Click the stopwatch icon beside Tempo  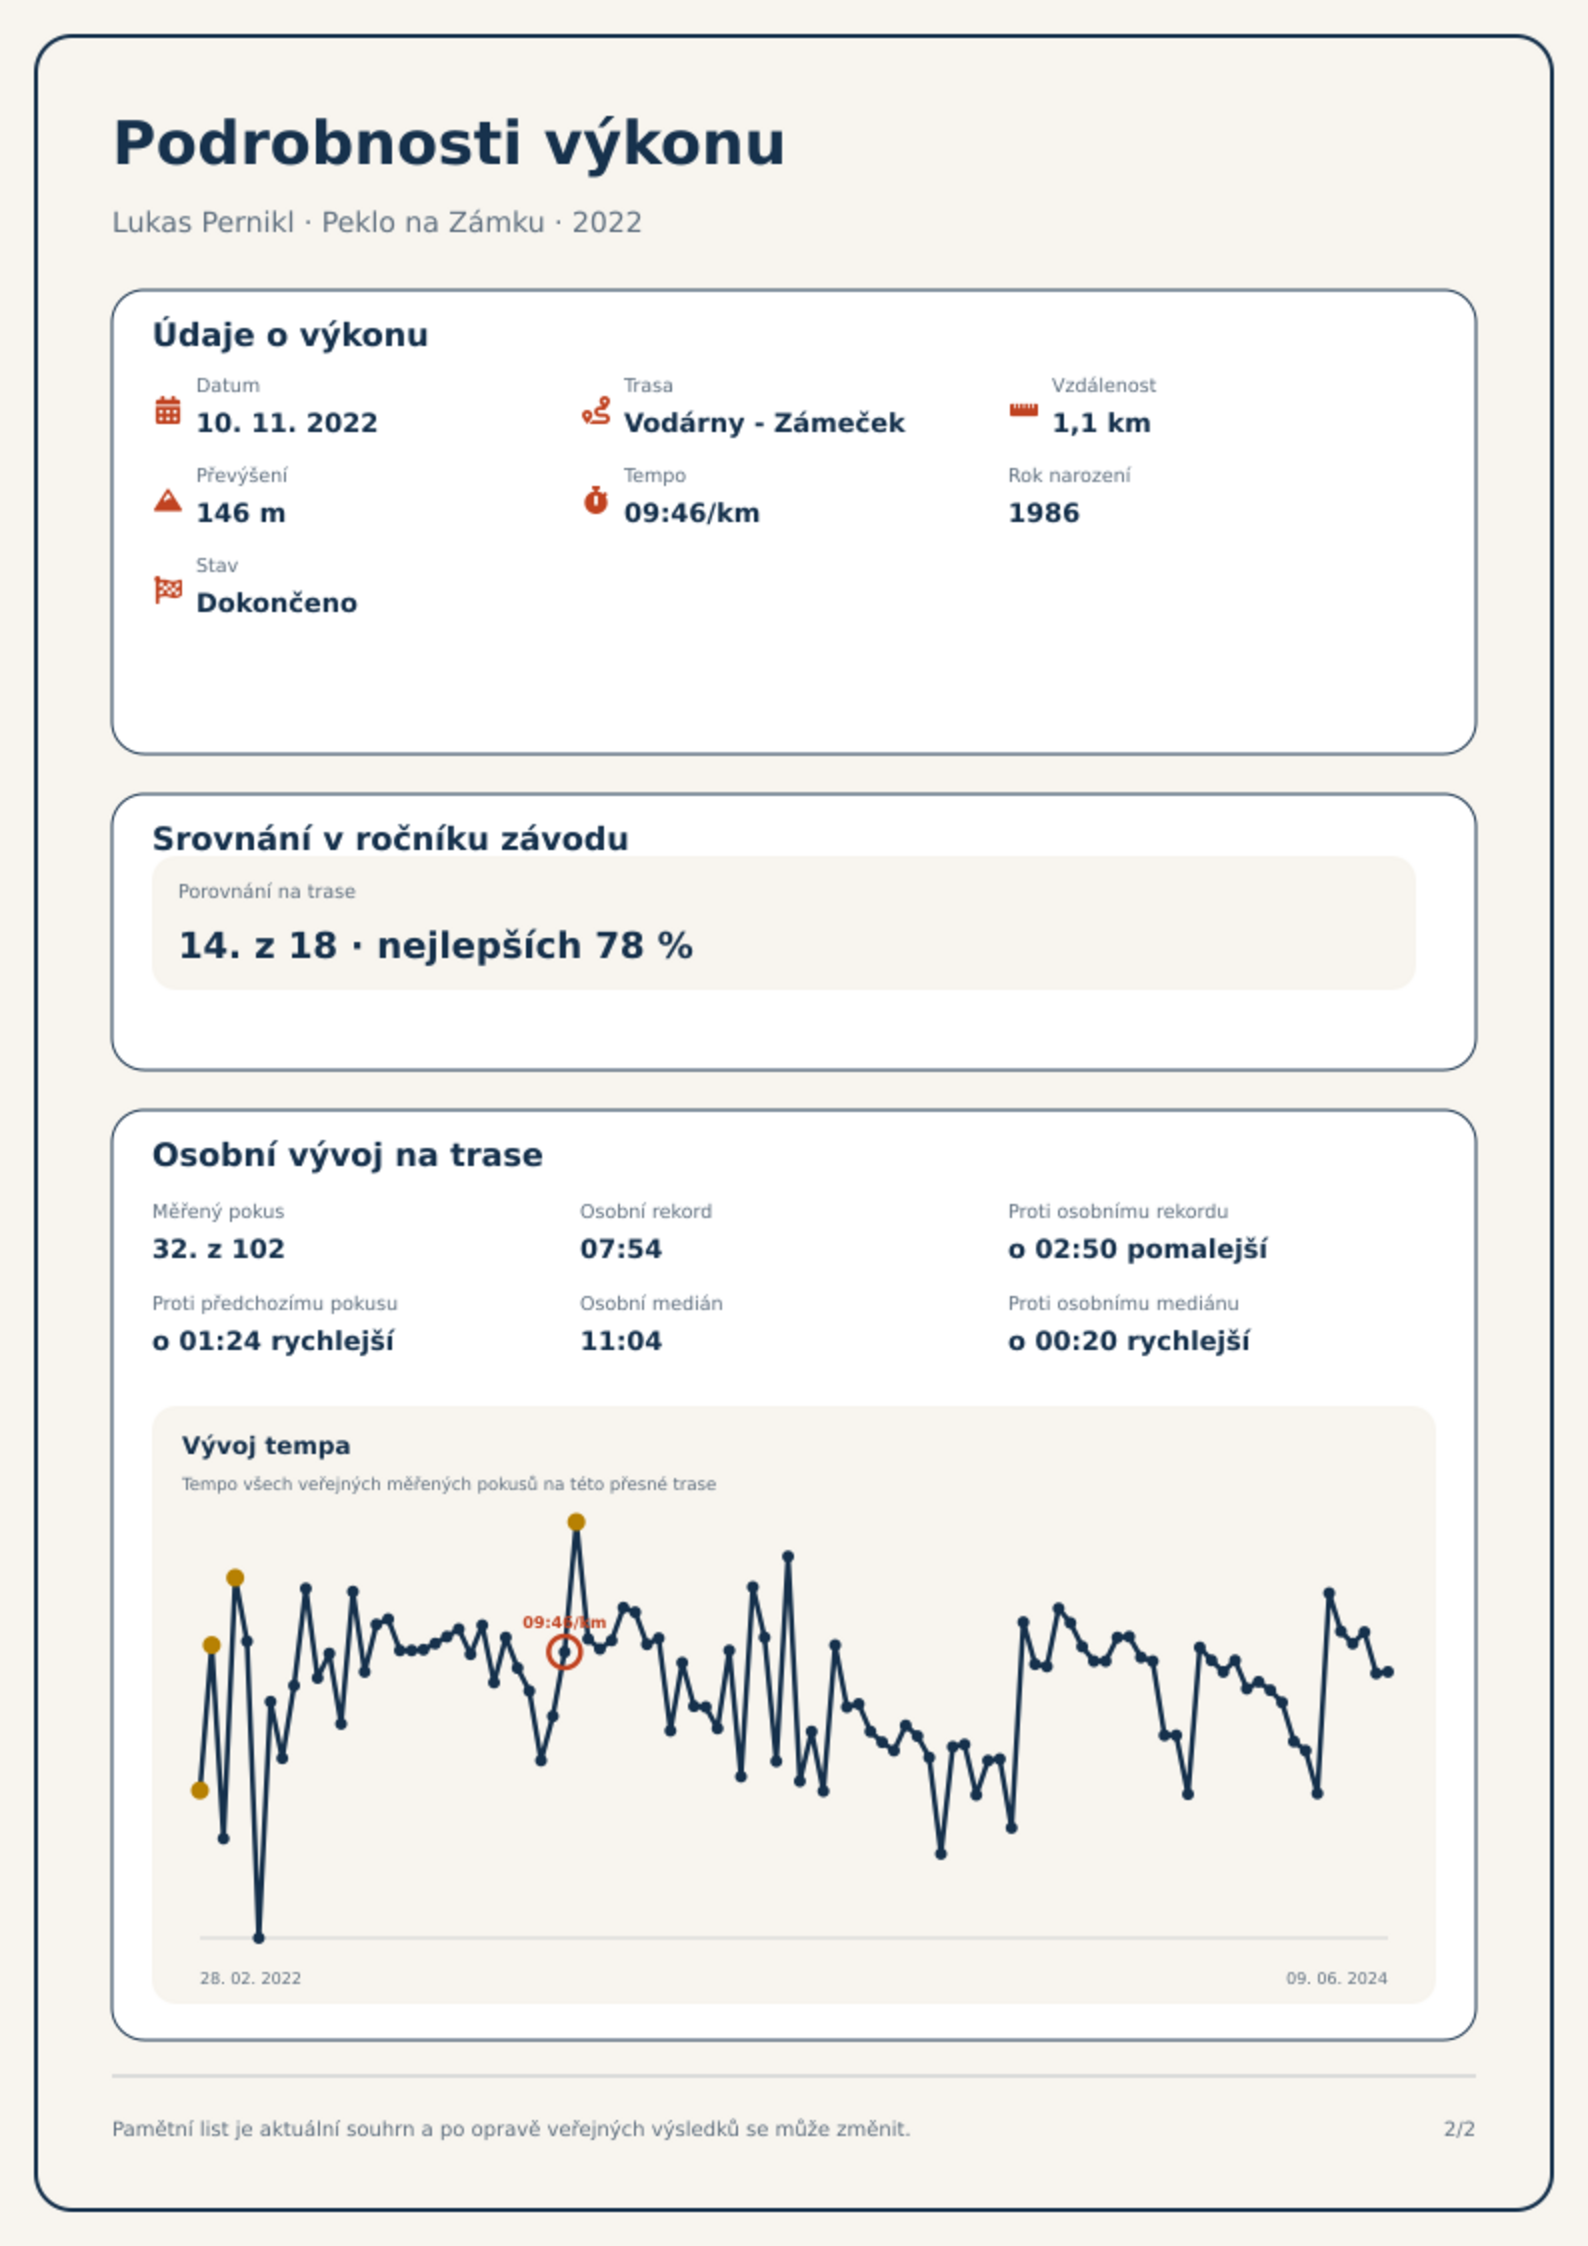(x=596, y=500)
